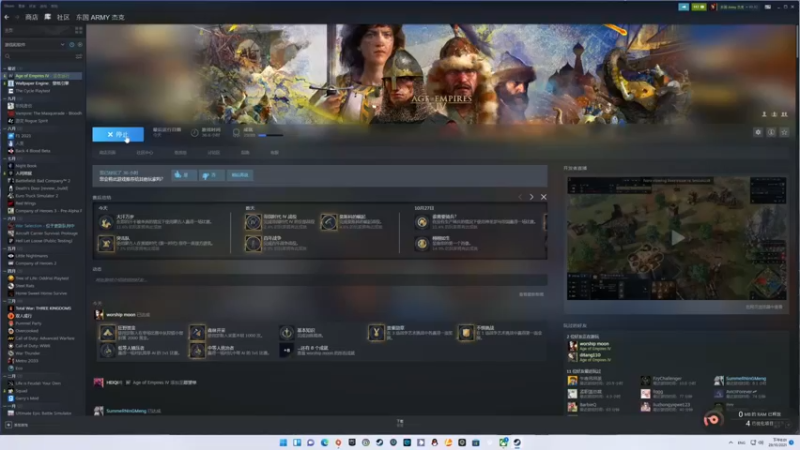Select Garry's Mod in library list

(43, 398)
